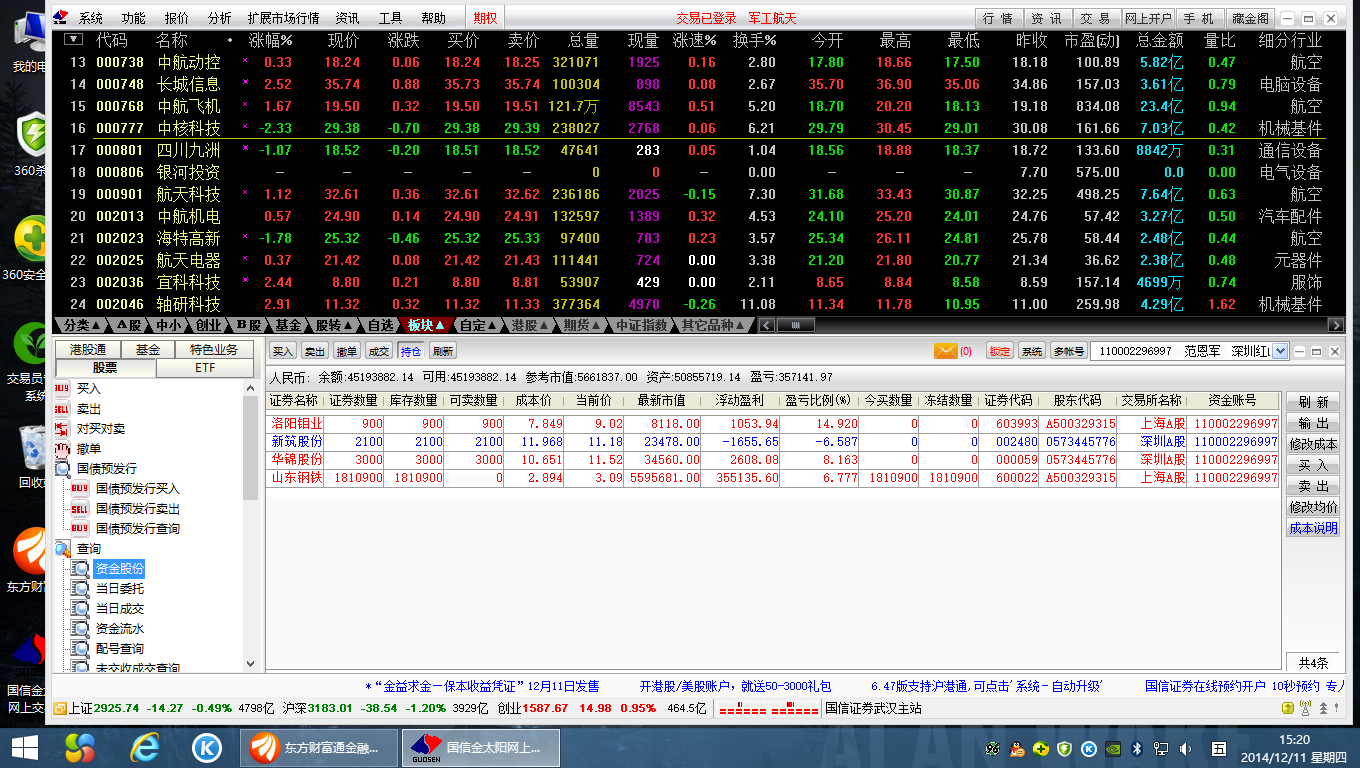This screenshot has height=768, width=1360.
Task: Open the mail envelope message icon
Action: point(945,351)
